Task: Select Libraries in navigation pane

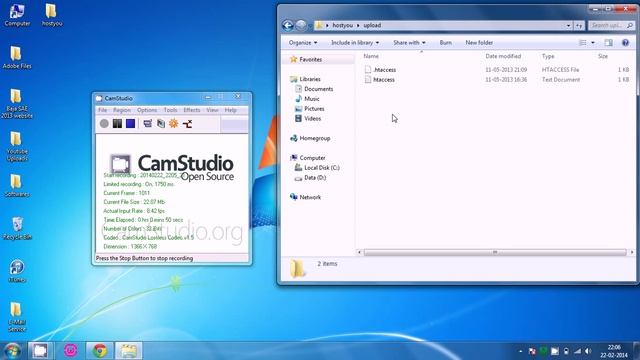Action: [310, 79]
